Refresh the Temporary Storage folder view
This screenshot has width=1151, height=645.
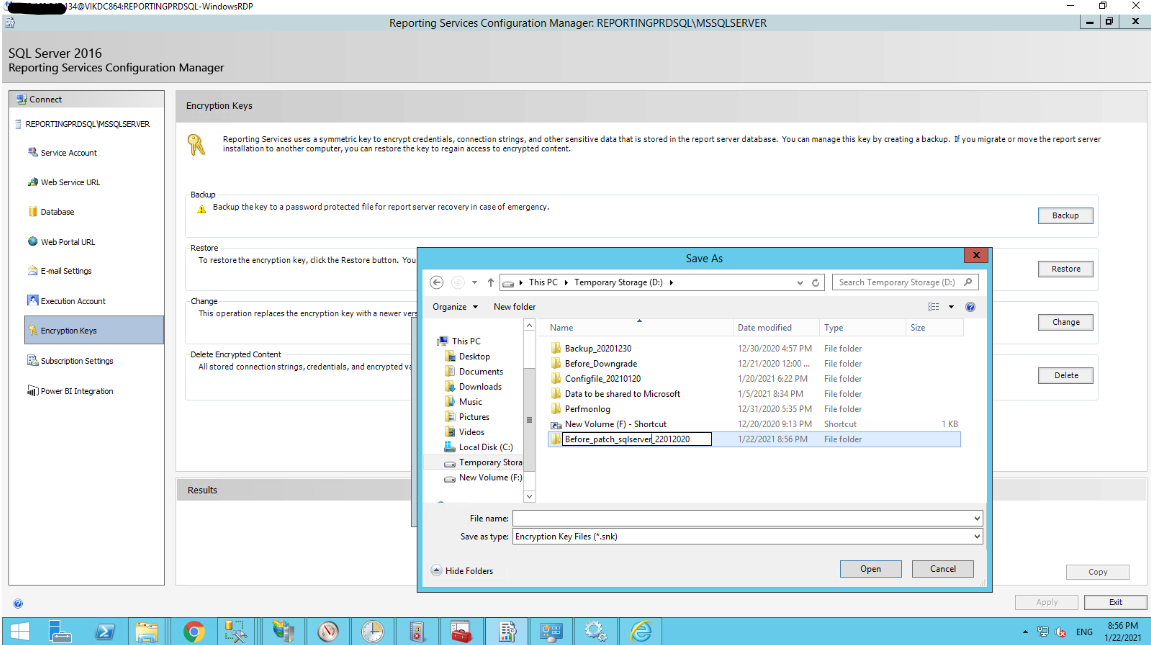tap(816, 283)
